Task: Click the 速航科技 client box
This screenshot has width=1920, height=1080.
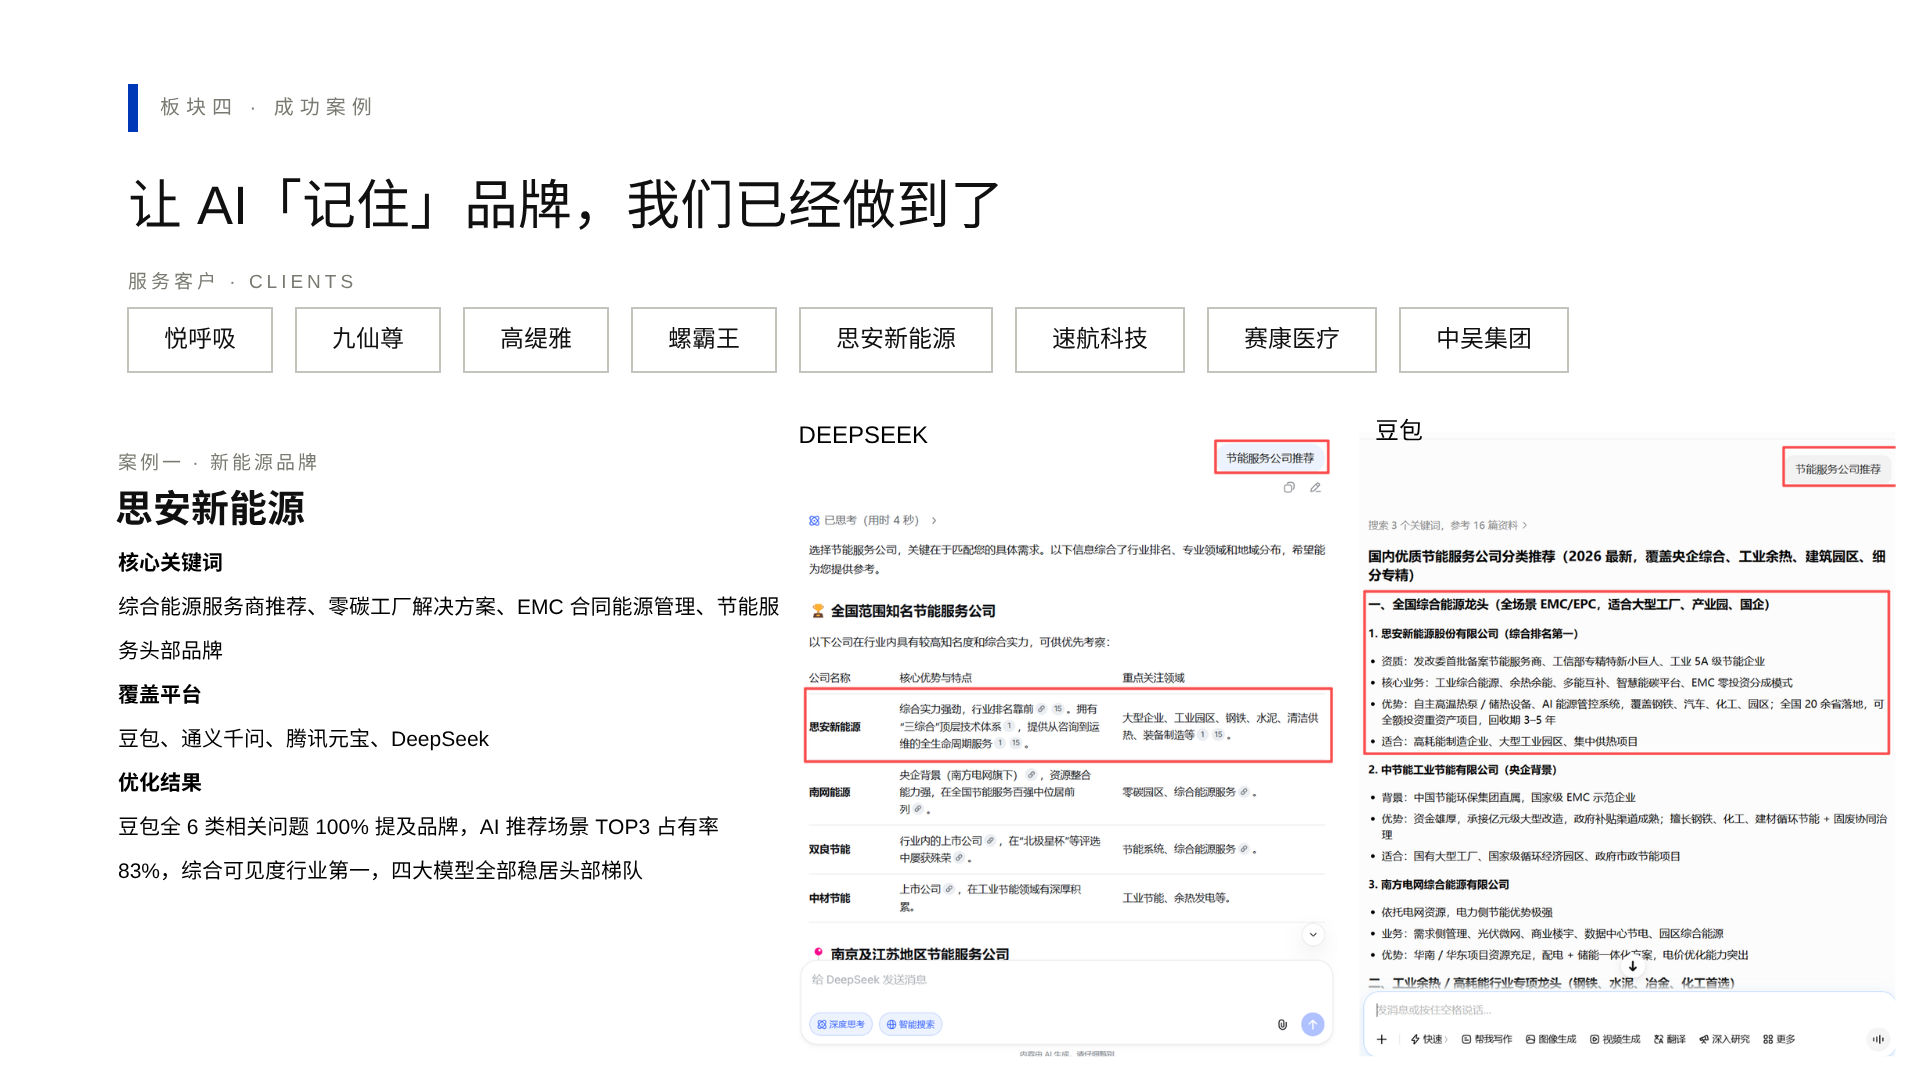Action: (x=1100, y=340)
